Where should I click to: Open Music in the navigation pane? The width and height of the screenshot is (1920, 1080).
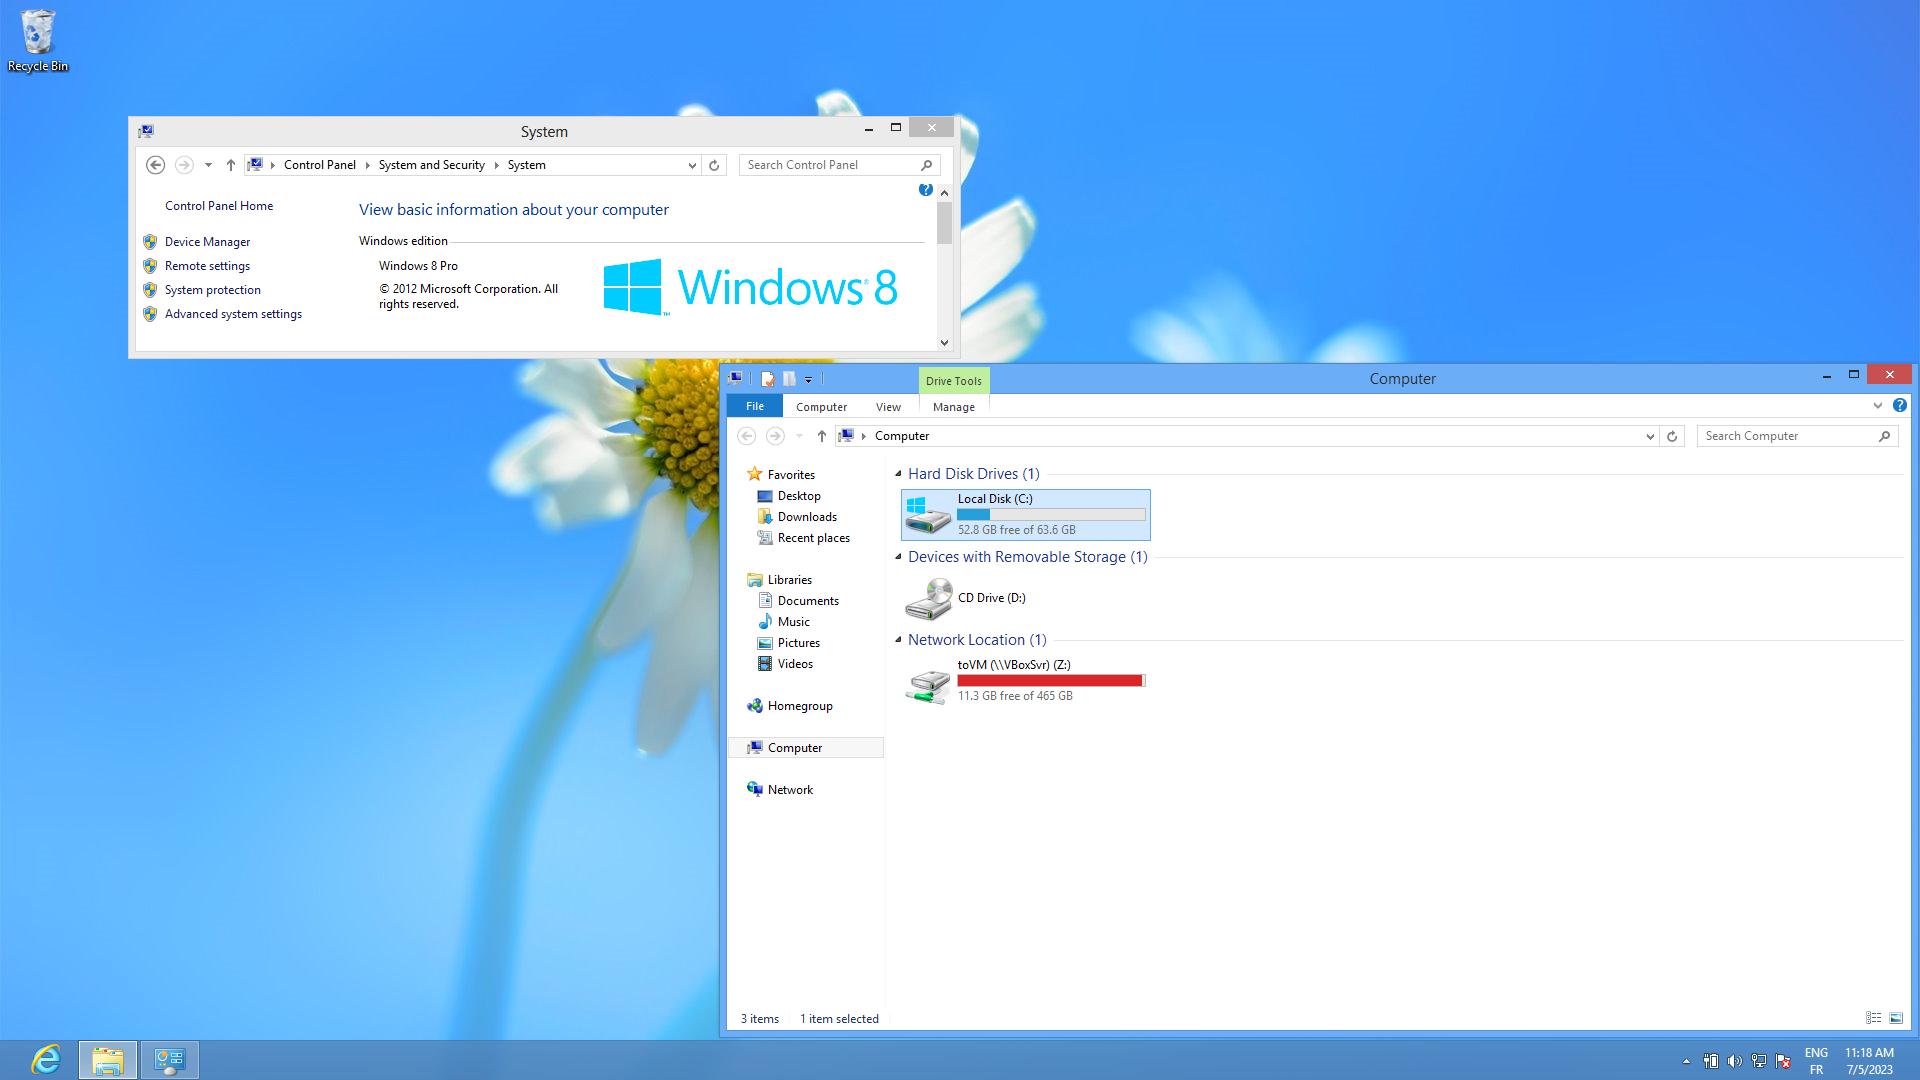point(795,621)
